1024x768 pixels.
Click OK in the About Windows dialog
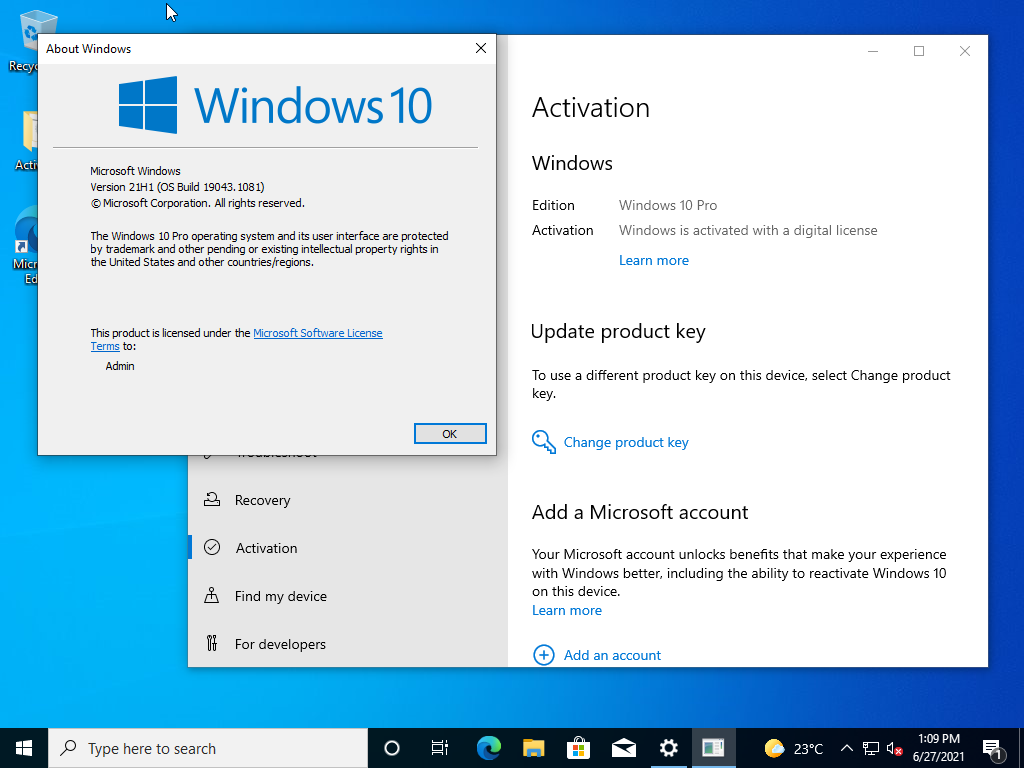coord(450,434)
